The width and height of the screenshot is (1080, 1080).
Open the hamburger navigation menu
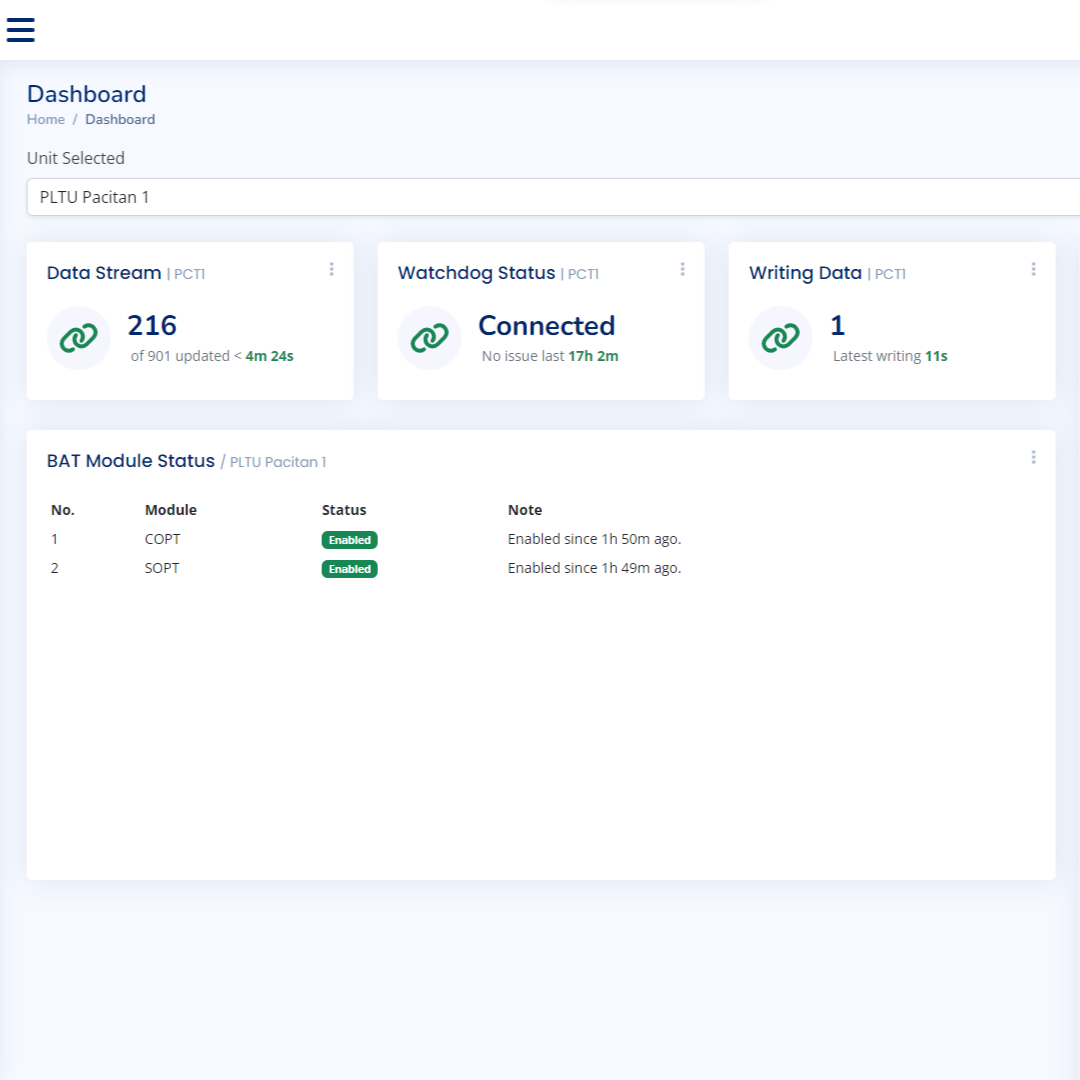tap(21, 30)
